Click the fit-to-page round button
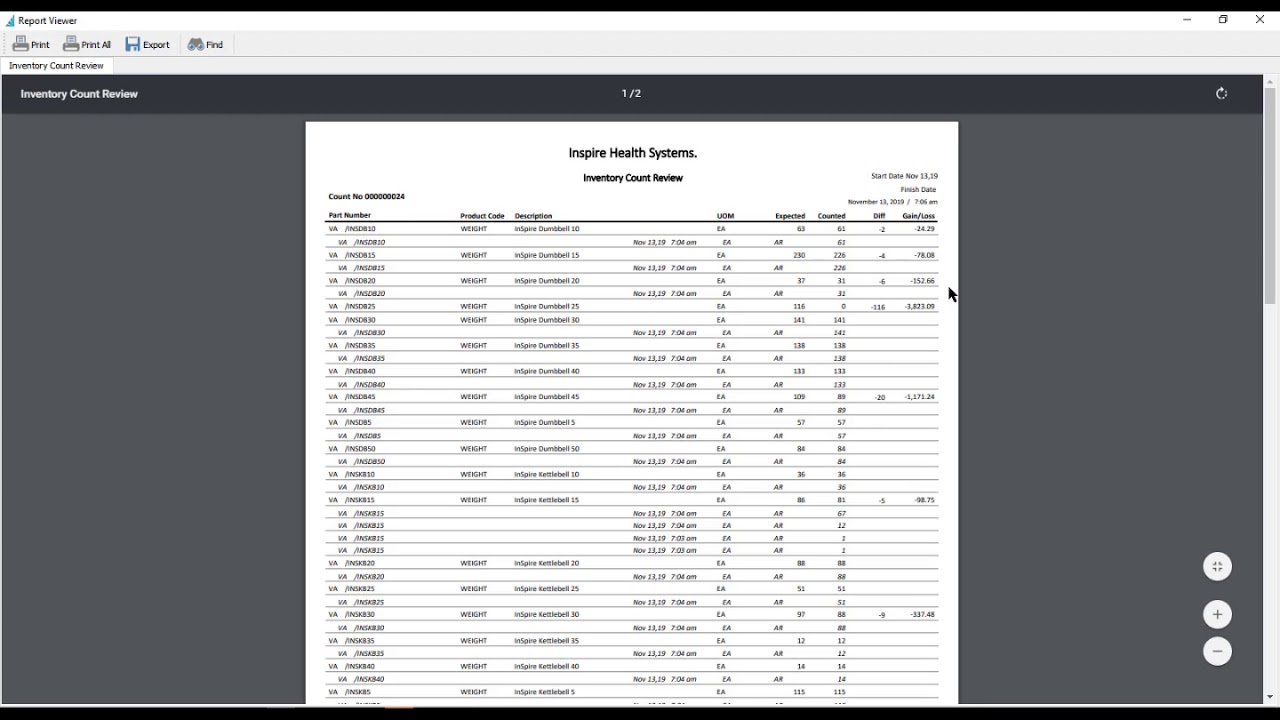This screenshot has height=720, width=1280. (1217, 566)
